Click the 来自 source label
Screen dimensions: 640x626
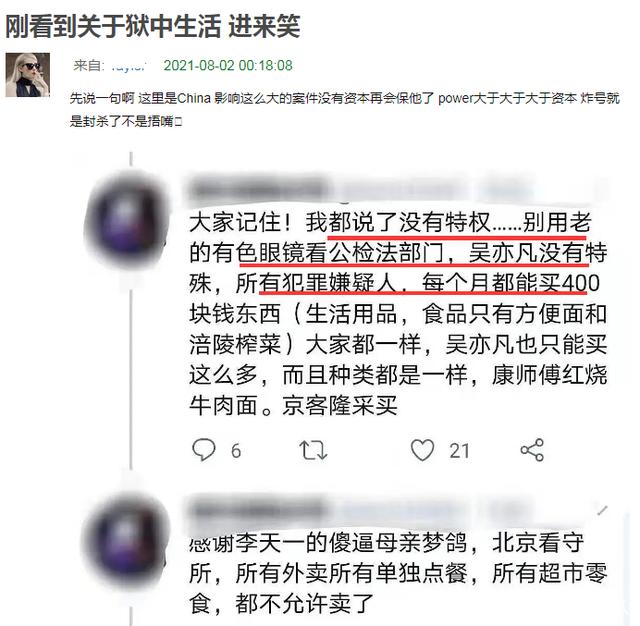tap(89, 65)
